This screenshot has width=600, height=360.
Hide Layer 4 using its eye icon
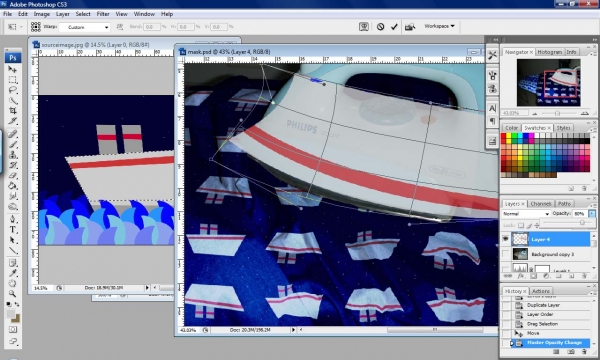[506, 239]
